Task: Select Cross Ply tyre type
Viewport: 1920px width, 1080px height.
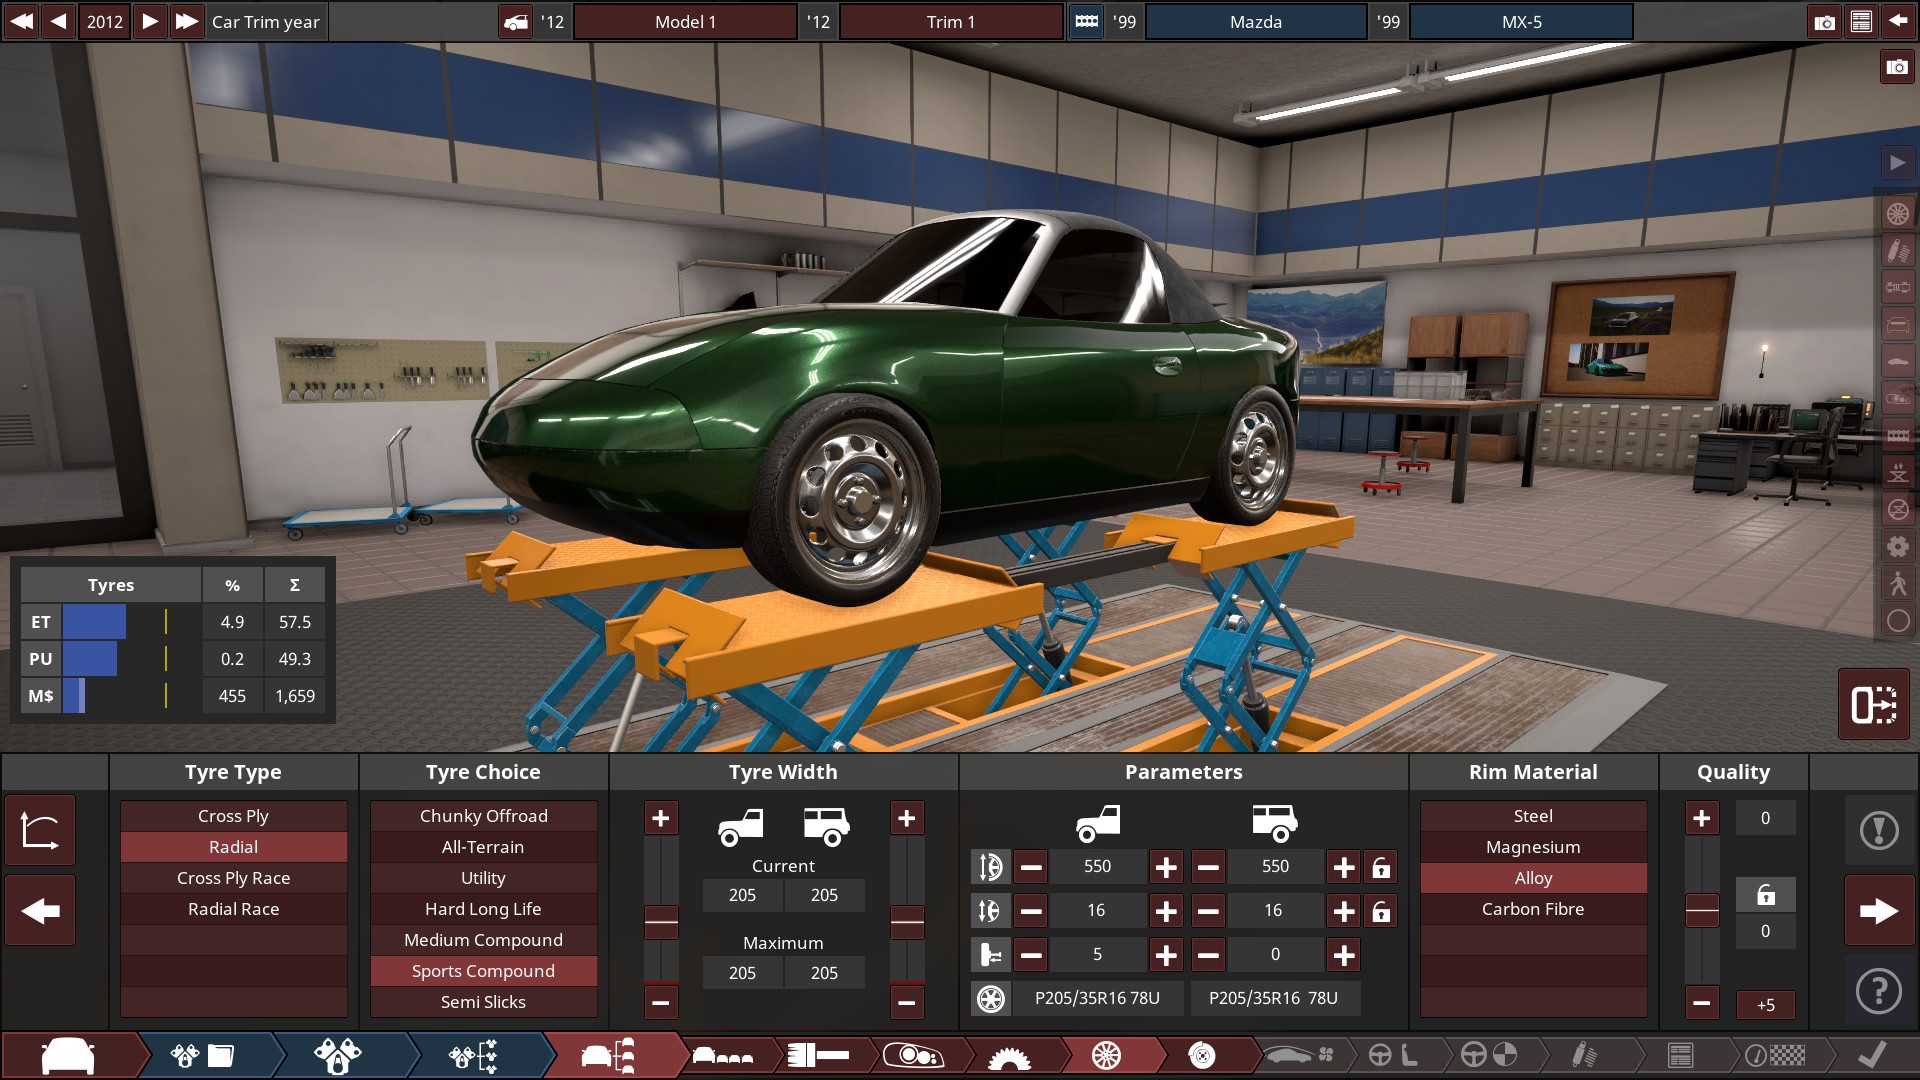Action: pos(233,816)
